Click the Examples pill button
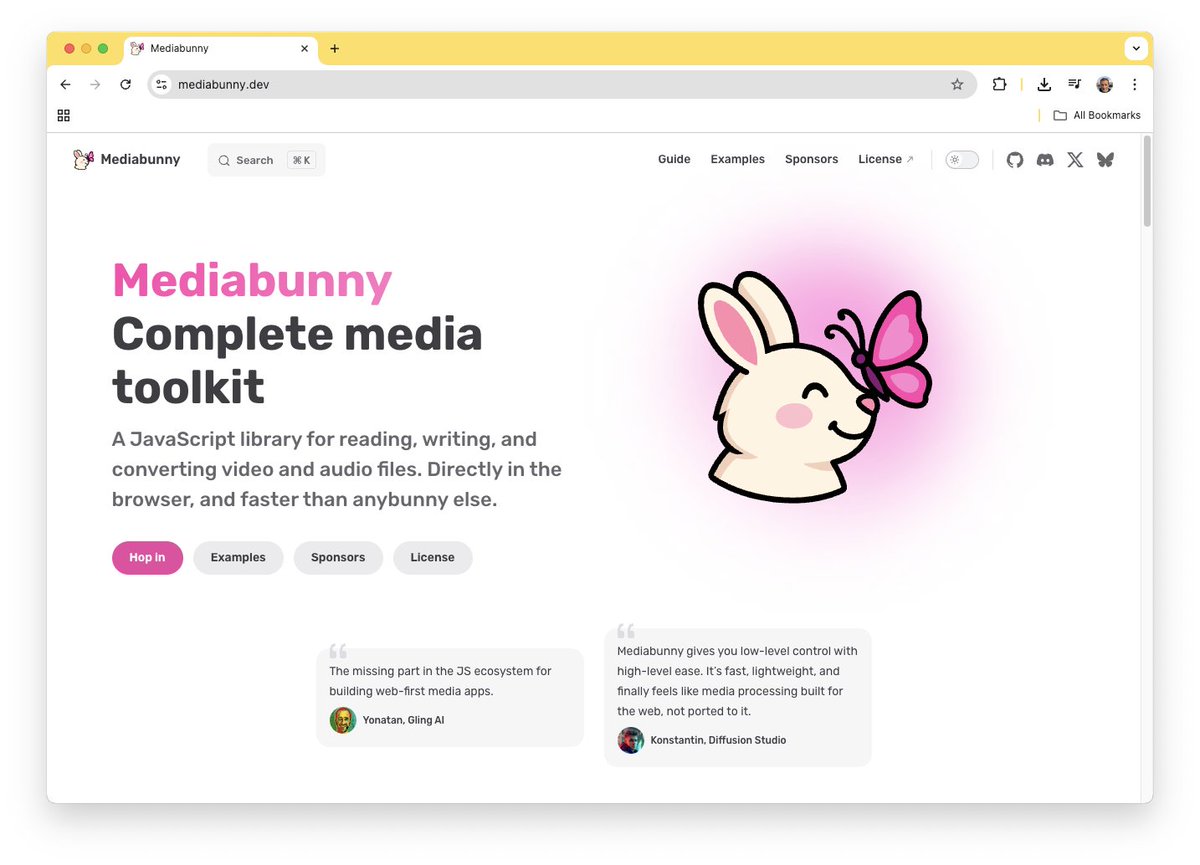The width and height of the screenshot is (1200, 865). pyautogui.click(x=238, y=558)
